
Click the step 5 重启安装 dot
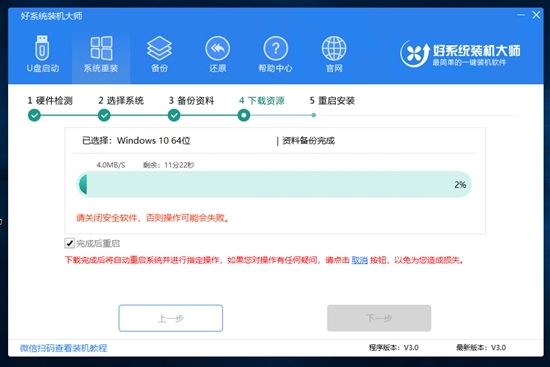[314, 115]
